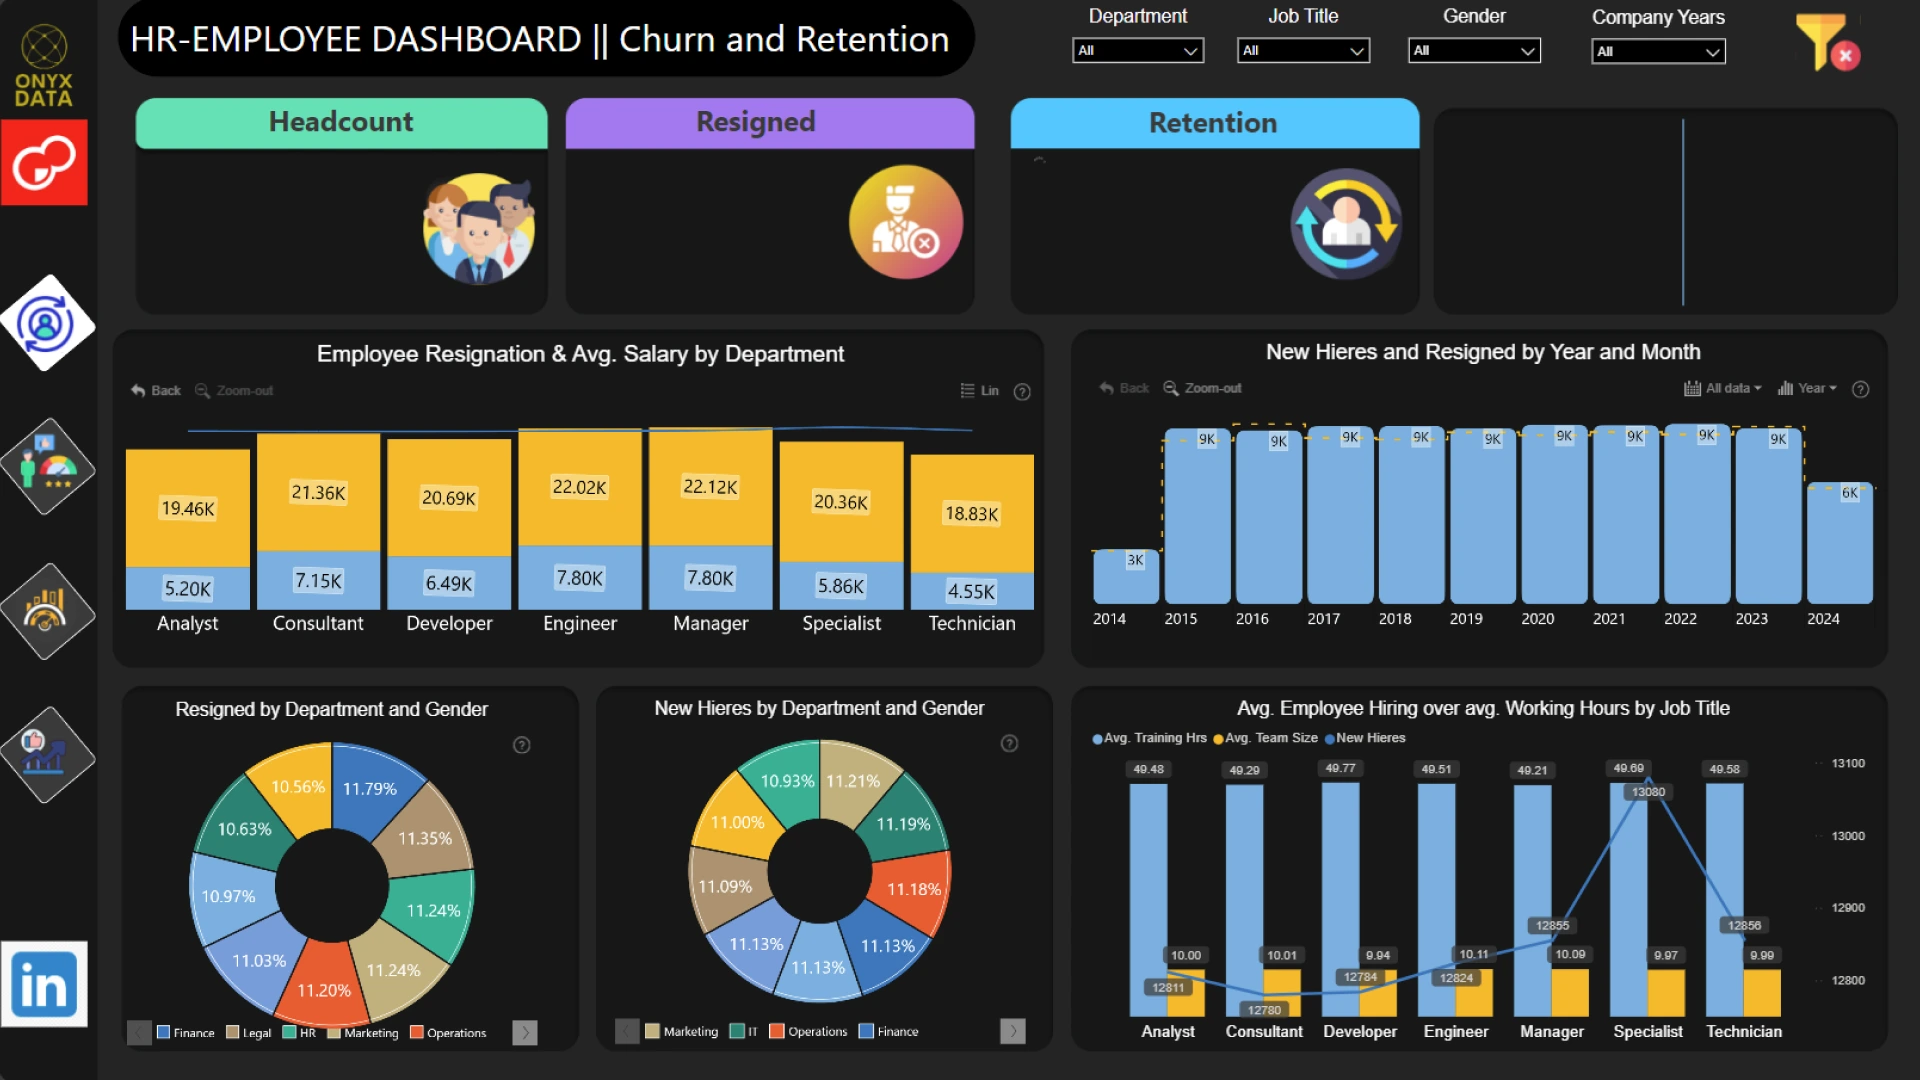Viewport: 1920px width, 1080px height.
Task: Click the dashboard title HR-EMPLOYEE DASHBOARD
Action: [x=540, y=39]
